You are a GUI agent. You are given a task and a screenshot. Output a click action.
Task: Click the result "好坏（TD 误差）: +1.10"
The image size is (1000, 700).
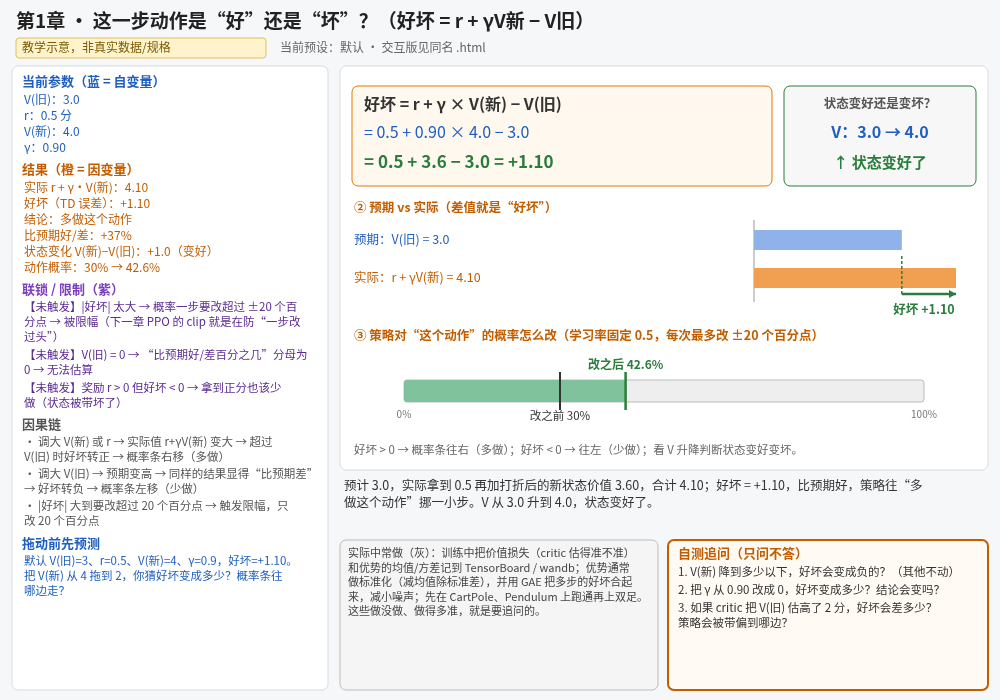tap(87, 203)
